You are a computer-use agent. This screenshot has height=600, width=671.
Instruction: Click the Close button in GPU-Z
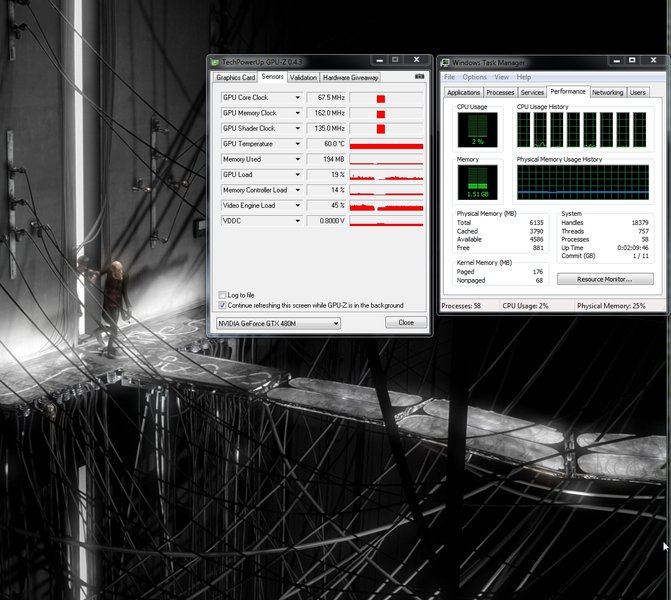click(x=406, y=322)
